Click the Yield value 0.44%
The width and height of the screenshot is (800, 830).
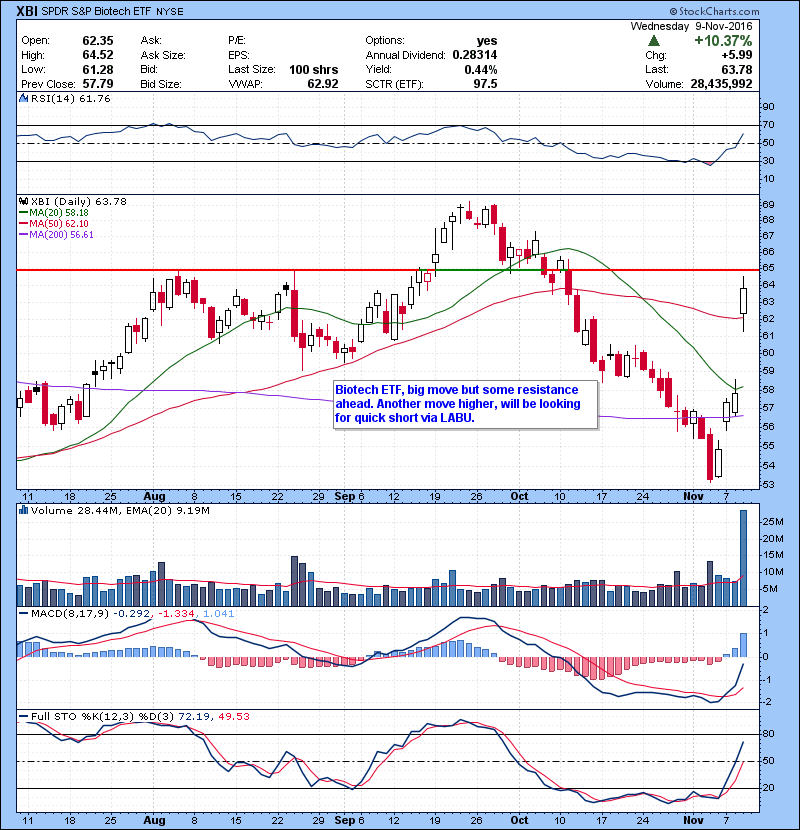pos(481,69)
